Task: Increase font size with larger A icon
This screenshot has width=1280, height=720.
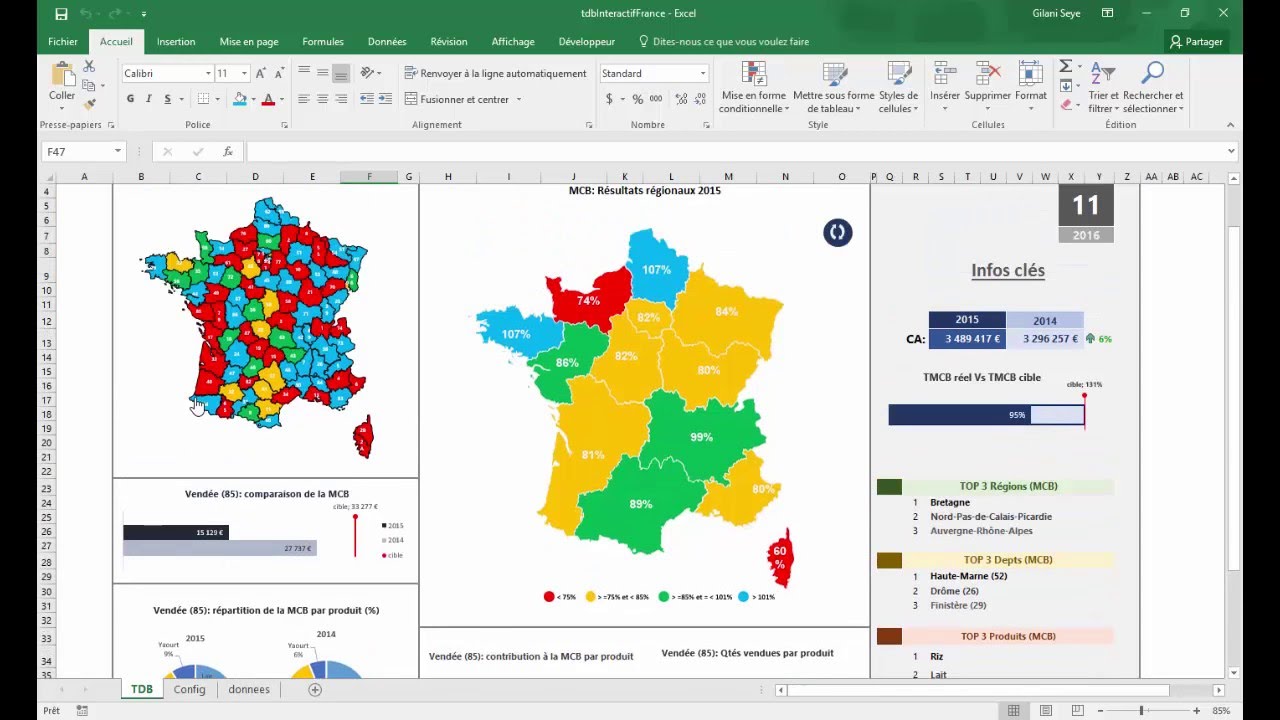Action: pos(261,73)
